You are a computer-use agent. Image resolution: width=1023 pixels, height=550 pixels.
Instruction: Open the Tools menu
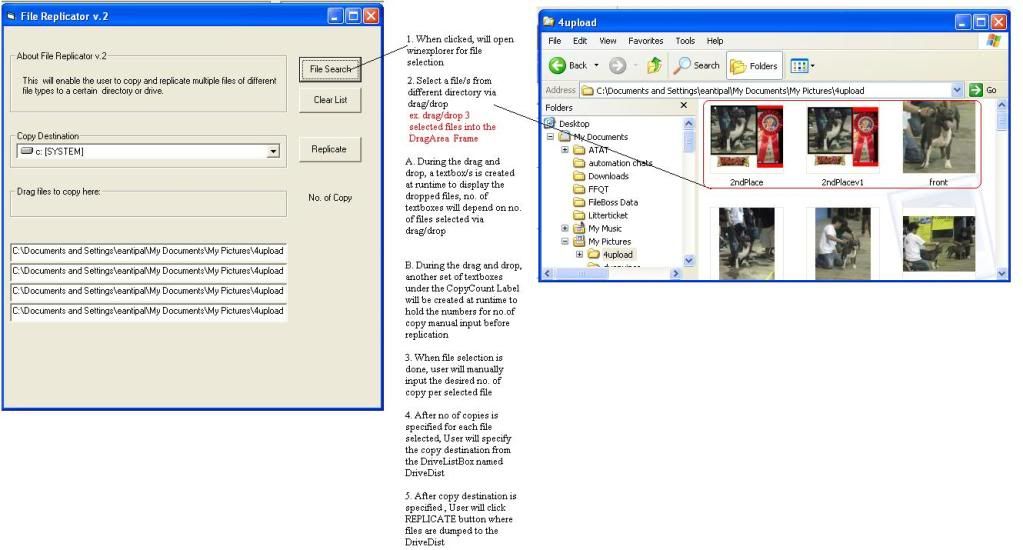pos(685,41)
